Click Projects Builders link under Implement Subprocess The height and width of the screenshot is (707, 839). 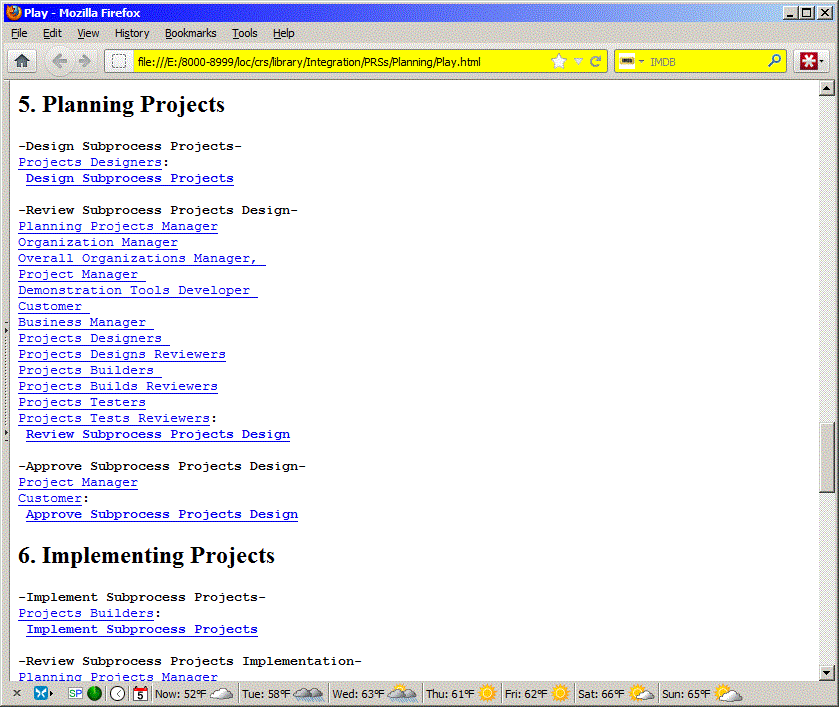[86, 613]
